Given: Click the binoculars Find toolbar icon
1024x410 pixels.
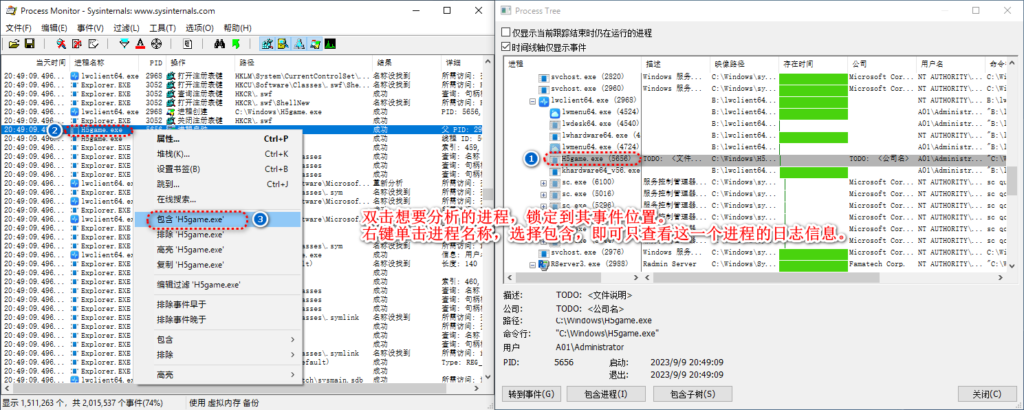Looking at the screenshot, I should pos(219,44).
